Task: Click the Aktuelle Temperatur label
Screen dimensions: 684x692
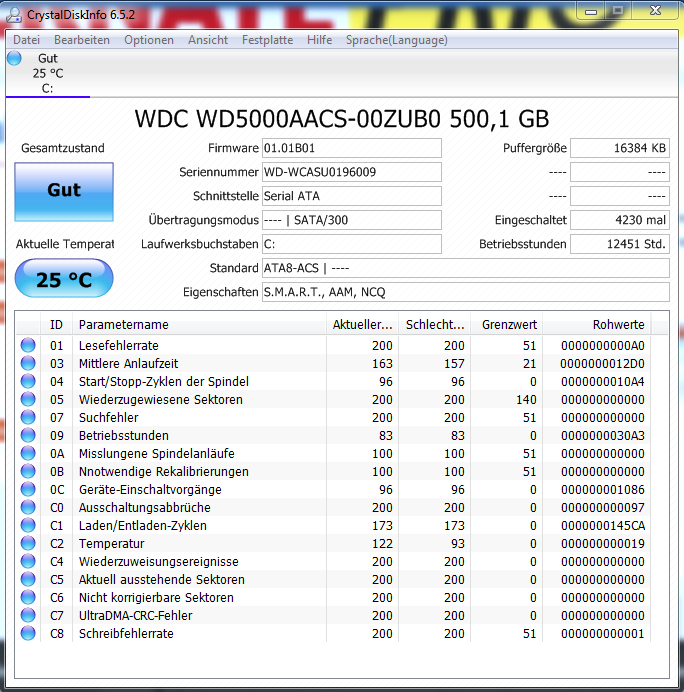Action: [x=65, y=244]
